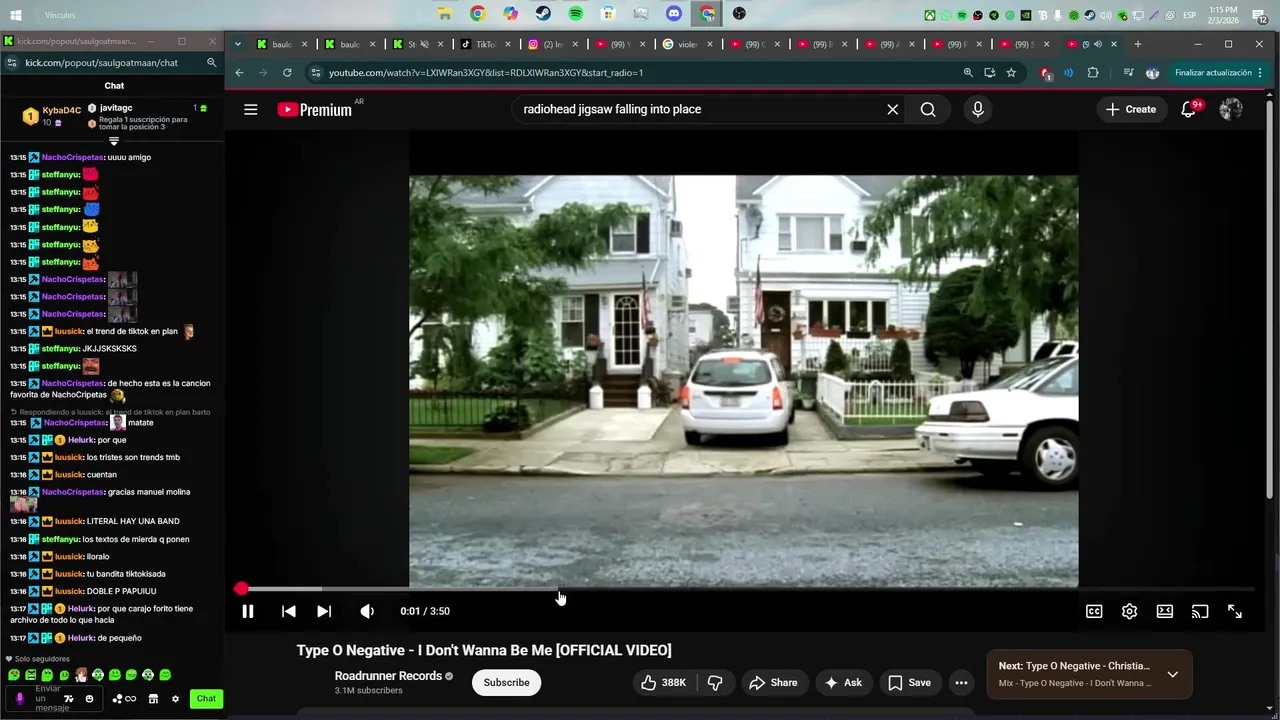Click Kick voice message microphone icon
The width and height of the screenshot is (1280, 720).
coord(19,698)
